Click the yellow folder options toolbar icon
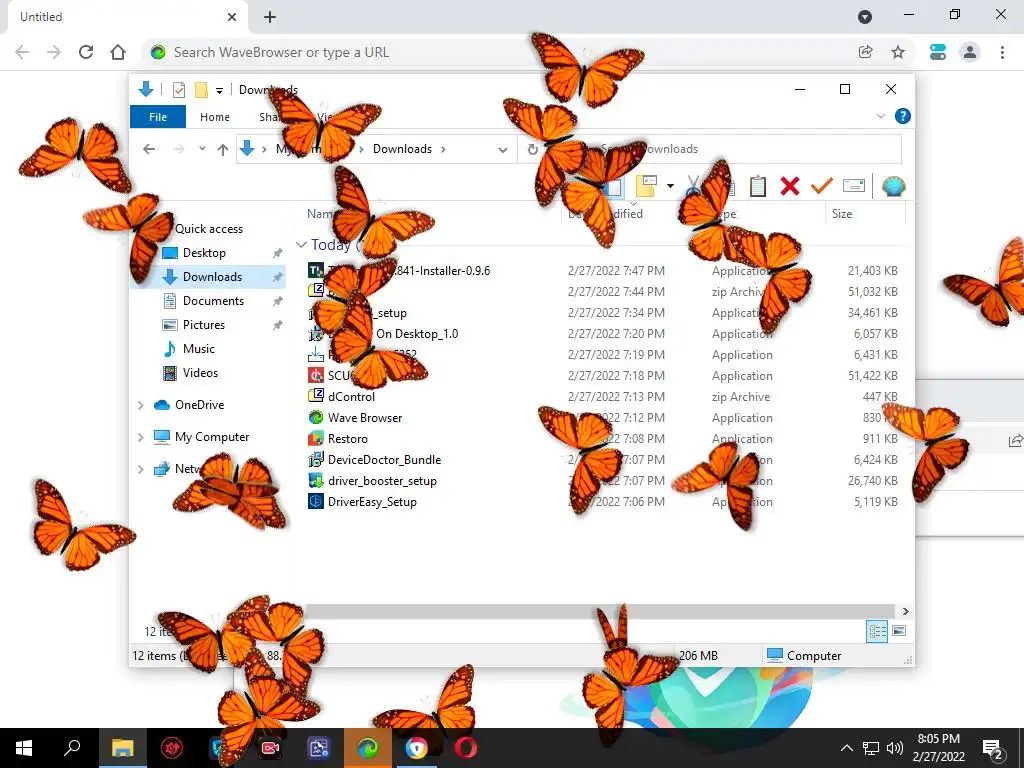1024x768 pixels. pyautogui.click(x=646, y=186)
